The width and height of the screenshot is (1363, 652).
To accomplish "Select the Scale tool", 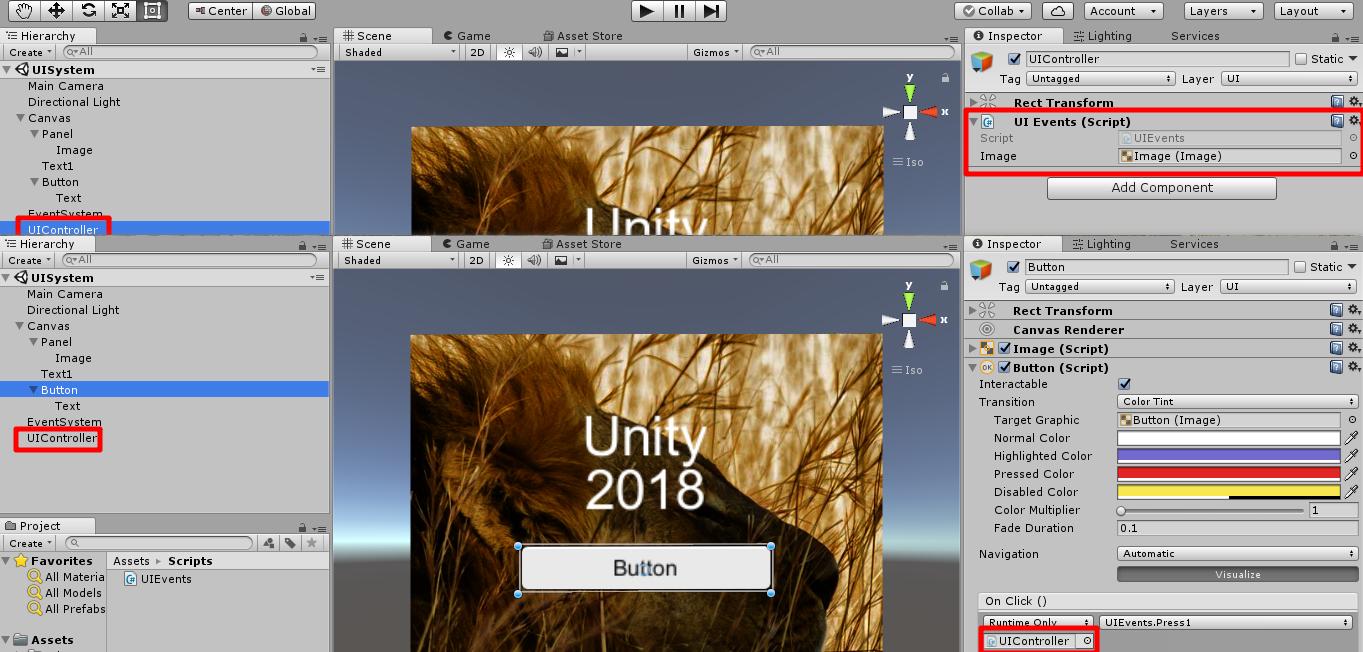I will [x=120, y=11].
